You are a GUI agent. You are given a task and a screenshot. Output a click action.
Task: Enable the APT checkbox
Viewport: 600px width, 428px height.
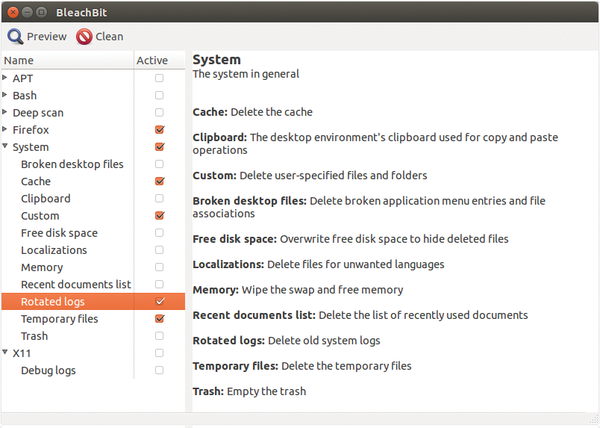(x=159, y=78)
